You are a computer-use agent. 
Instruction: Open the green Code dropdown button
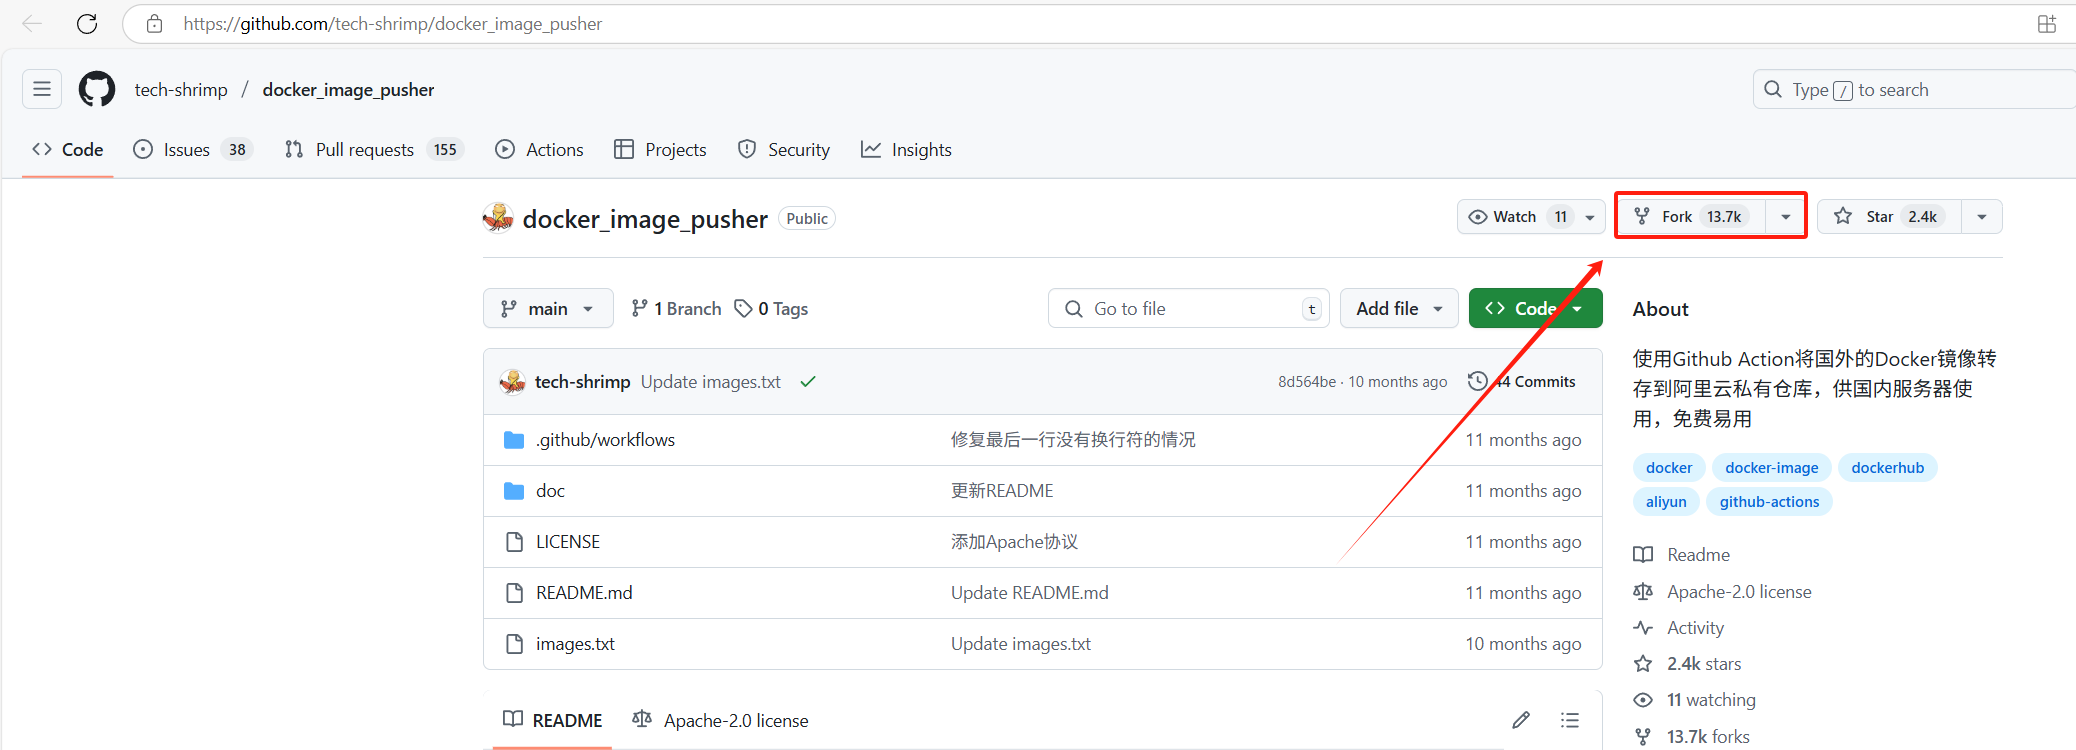click(1535, 309)
